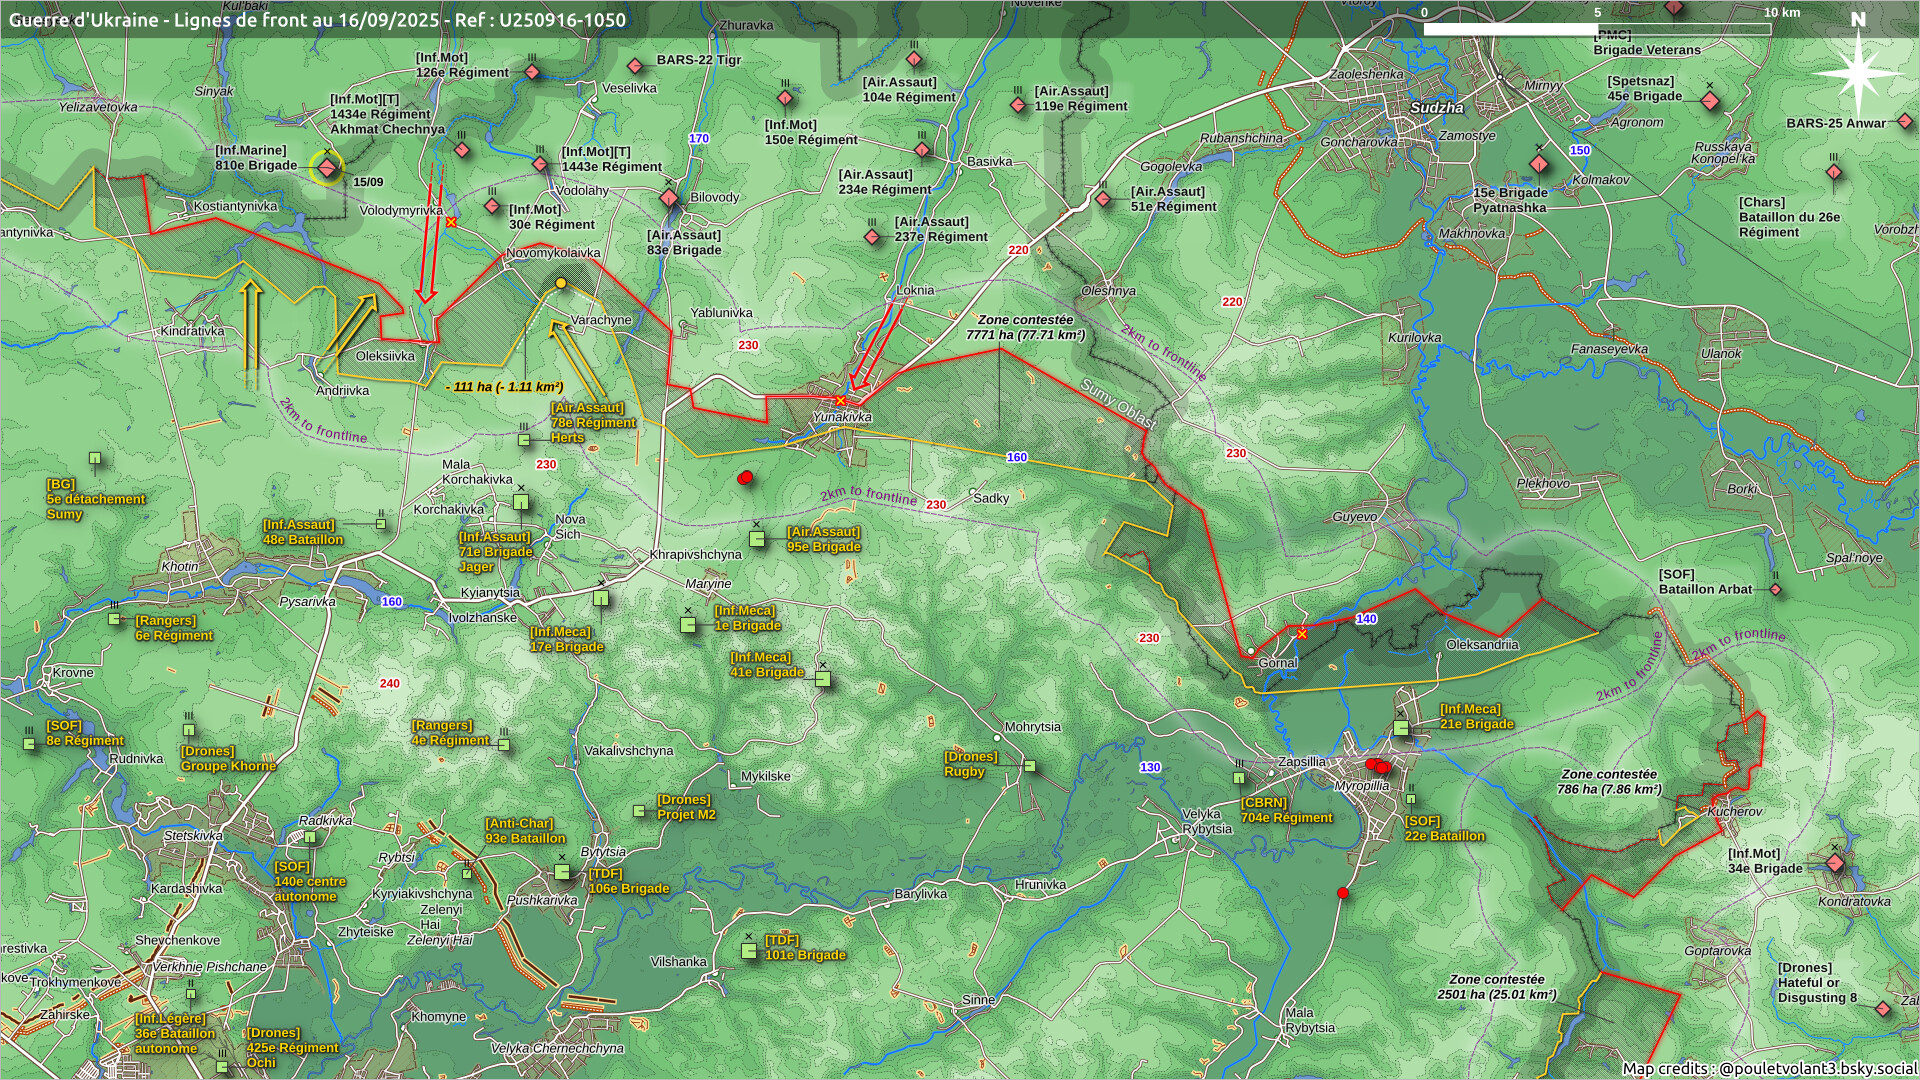Click the red dot marker south of Myropillia

coord(1342,893)
